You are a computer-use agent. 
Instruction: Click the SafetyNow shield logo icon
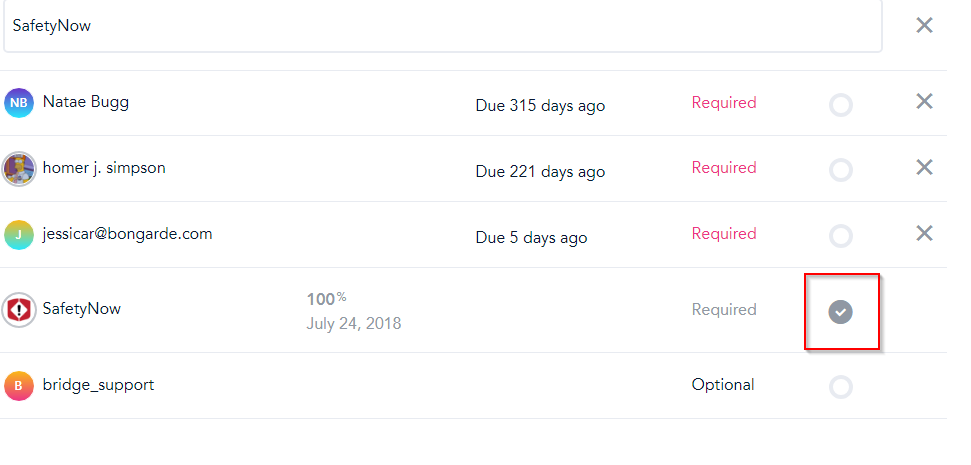click(x=19, y=310)
